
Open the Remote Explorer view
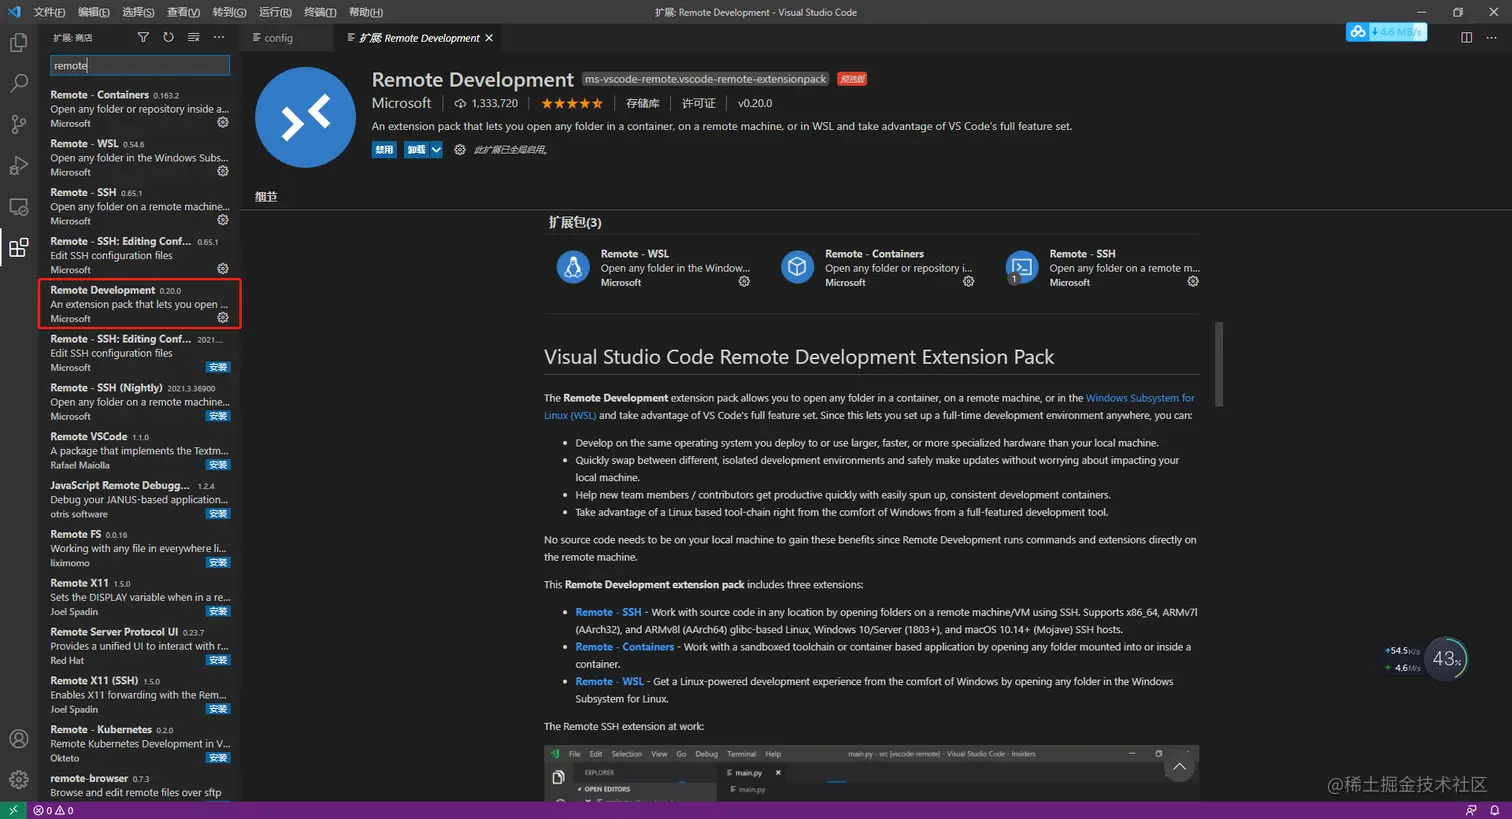point(18,207)
